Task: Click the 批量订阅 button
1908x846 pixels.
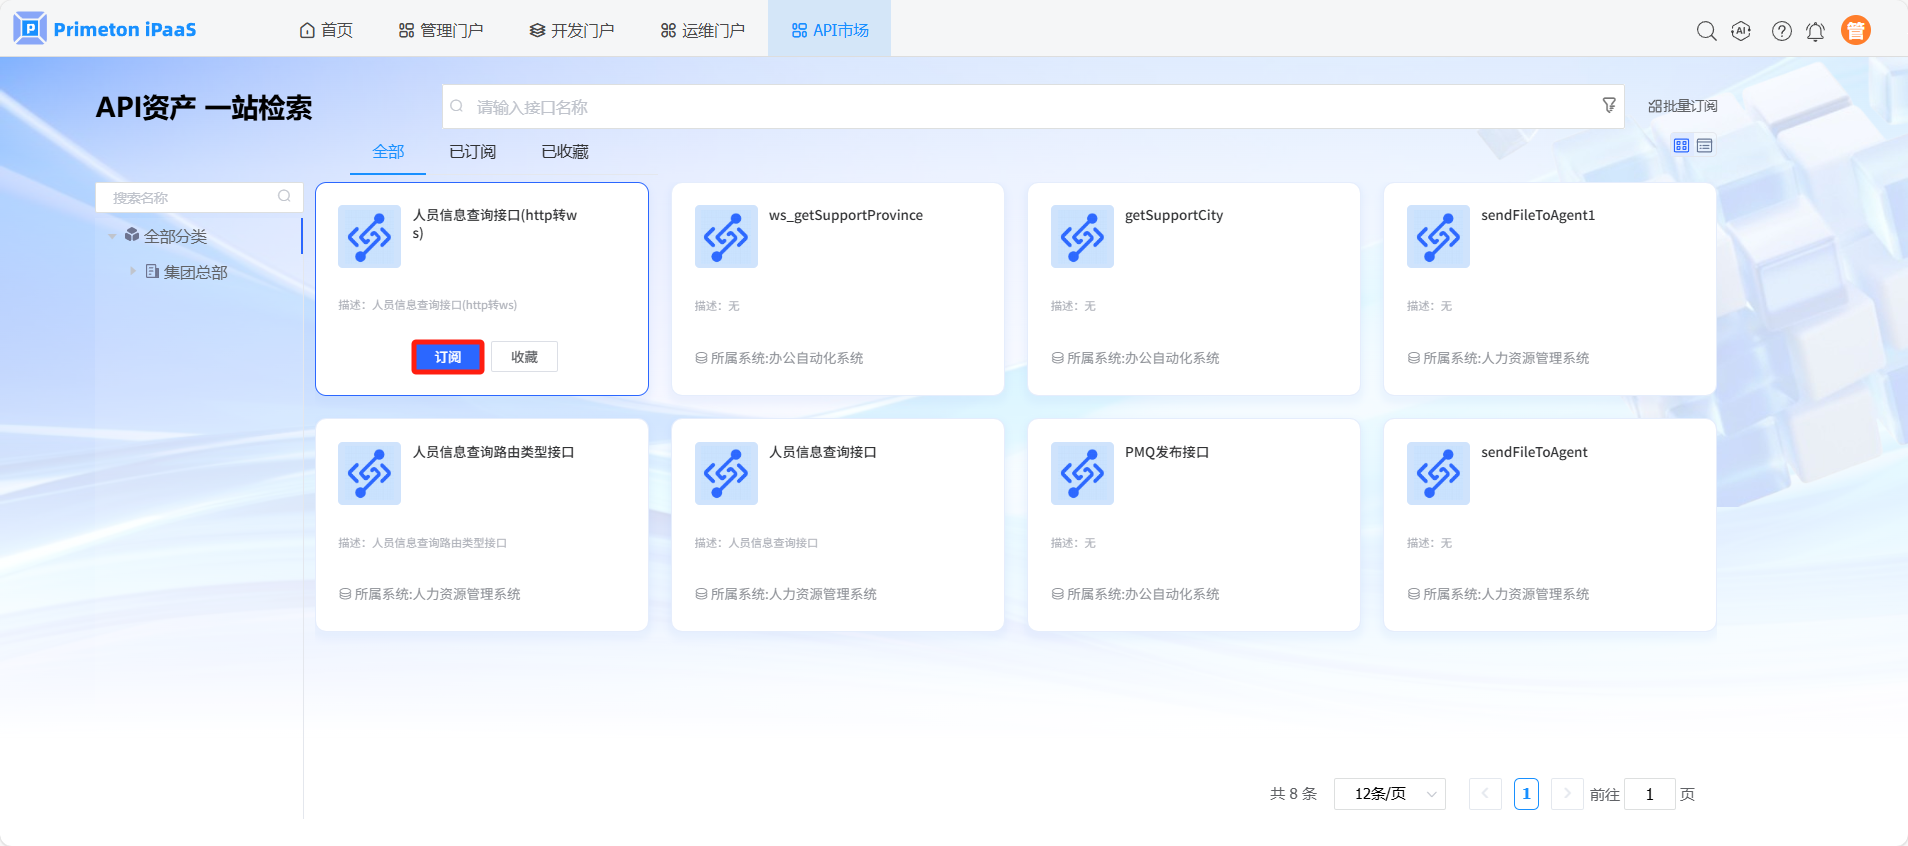Action: click(1682, 106)
